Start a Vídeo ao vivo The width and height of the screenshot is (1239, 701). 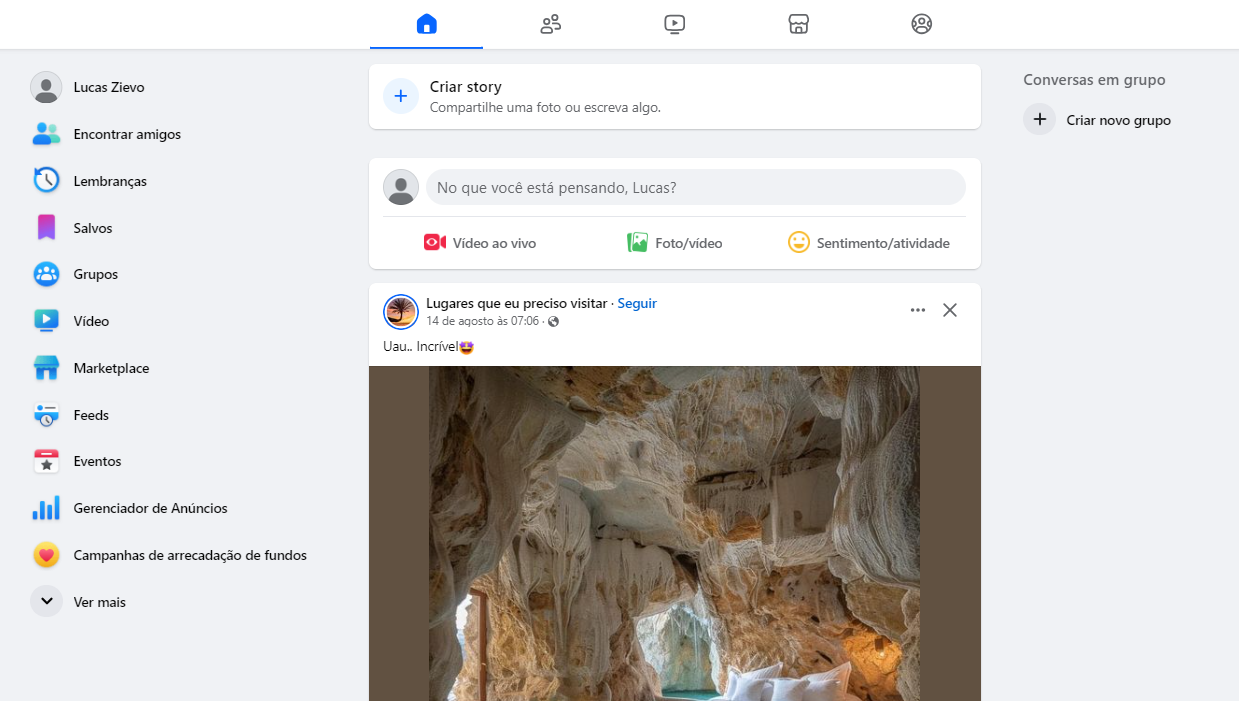(x=480, y=243)
